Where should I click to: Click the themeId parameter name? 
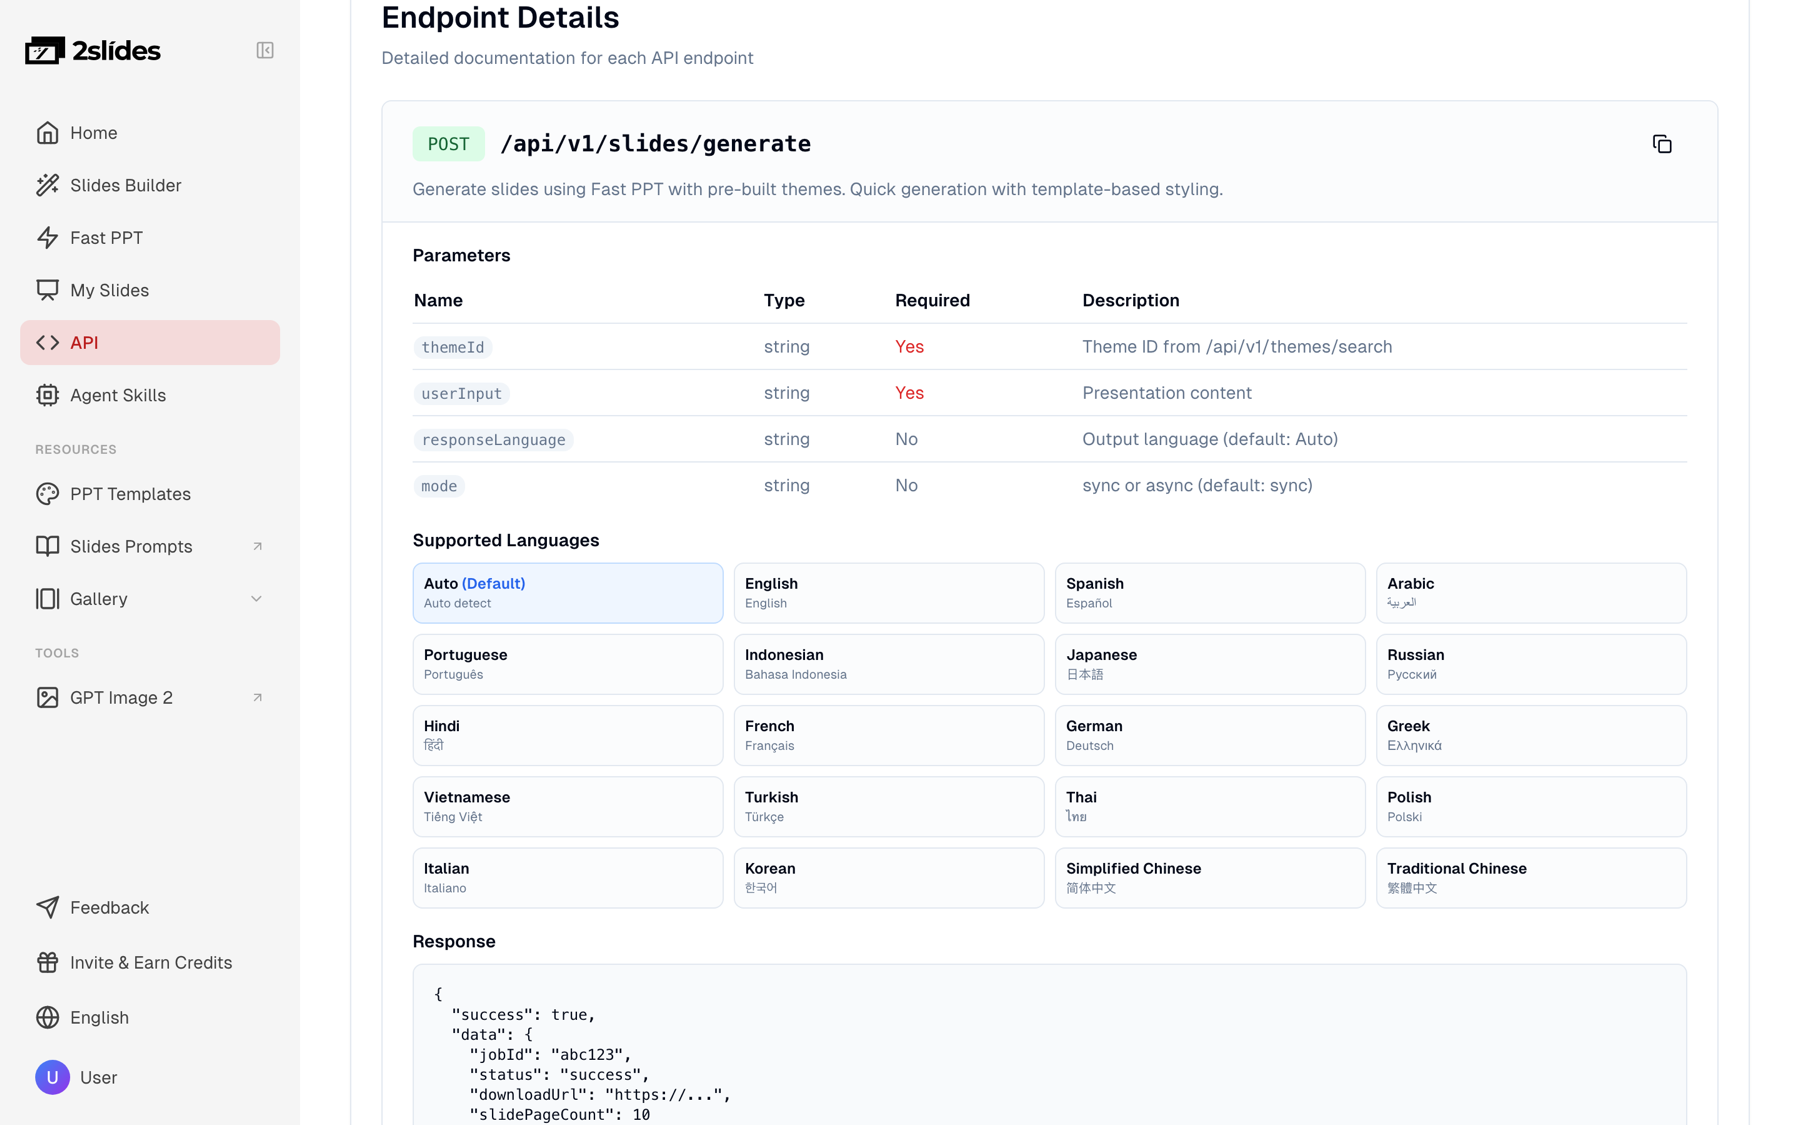tap(453, 347)
